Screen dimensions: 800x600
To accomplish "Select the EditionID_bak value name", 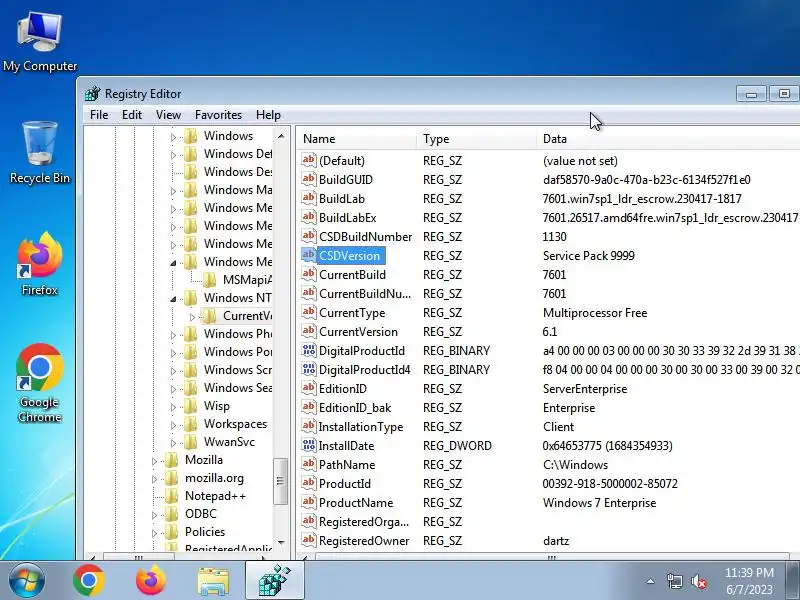I will 355,408.
